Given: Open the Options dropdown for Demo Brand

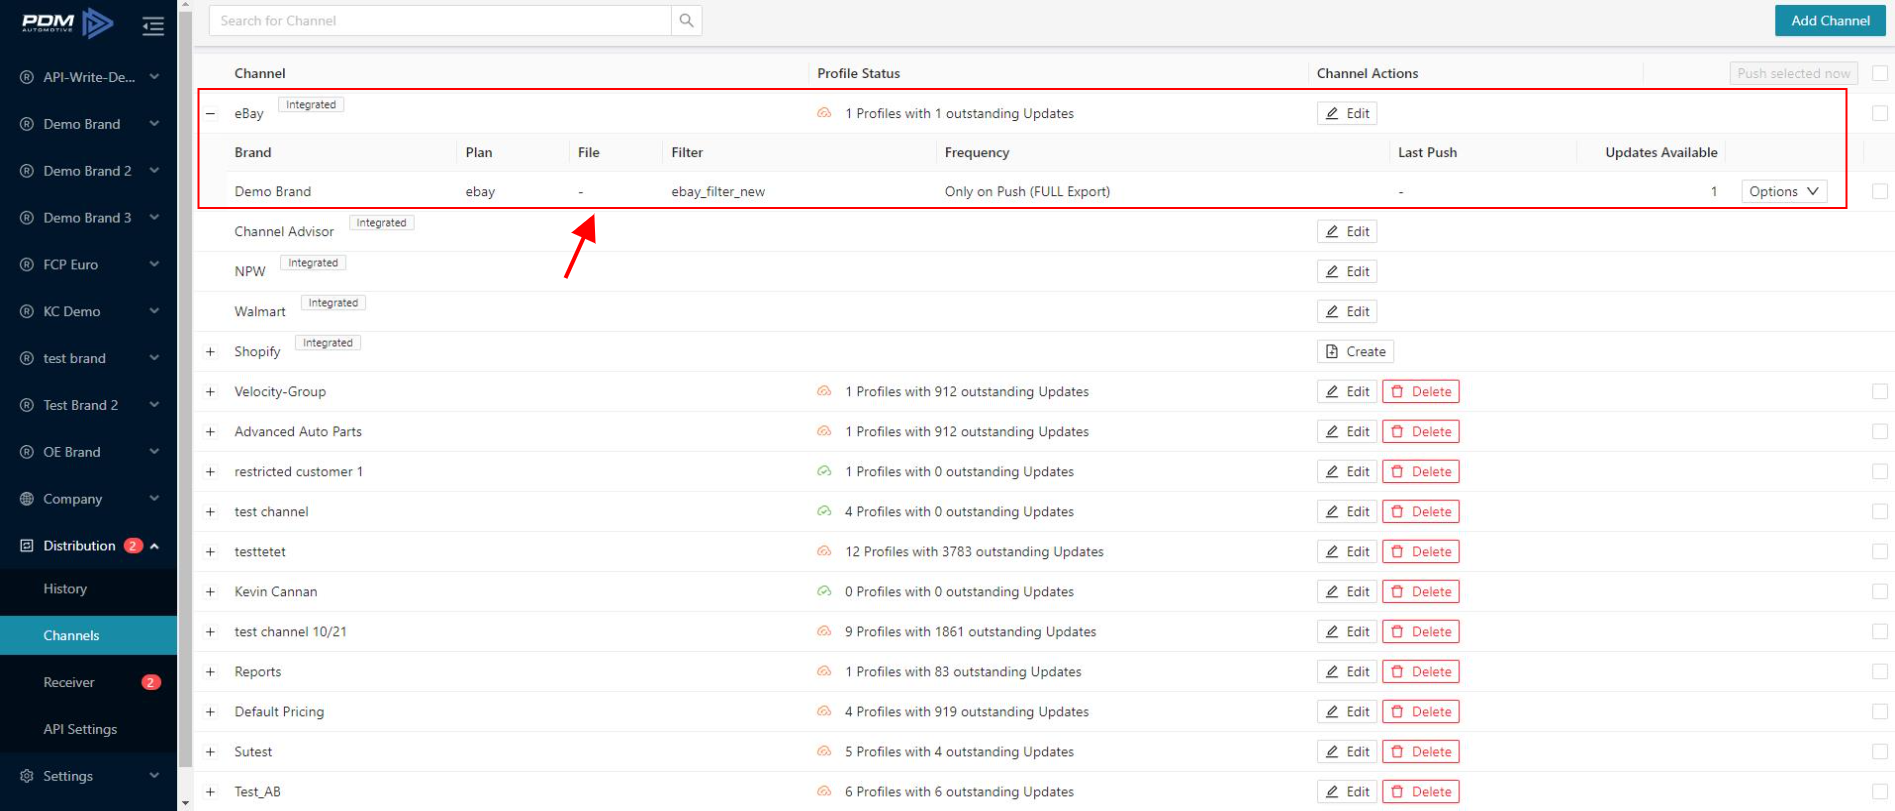Looking at the screenshot, I should coord(1784,191).
